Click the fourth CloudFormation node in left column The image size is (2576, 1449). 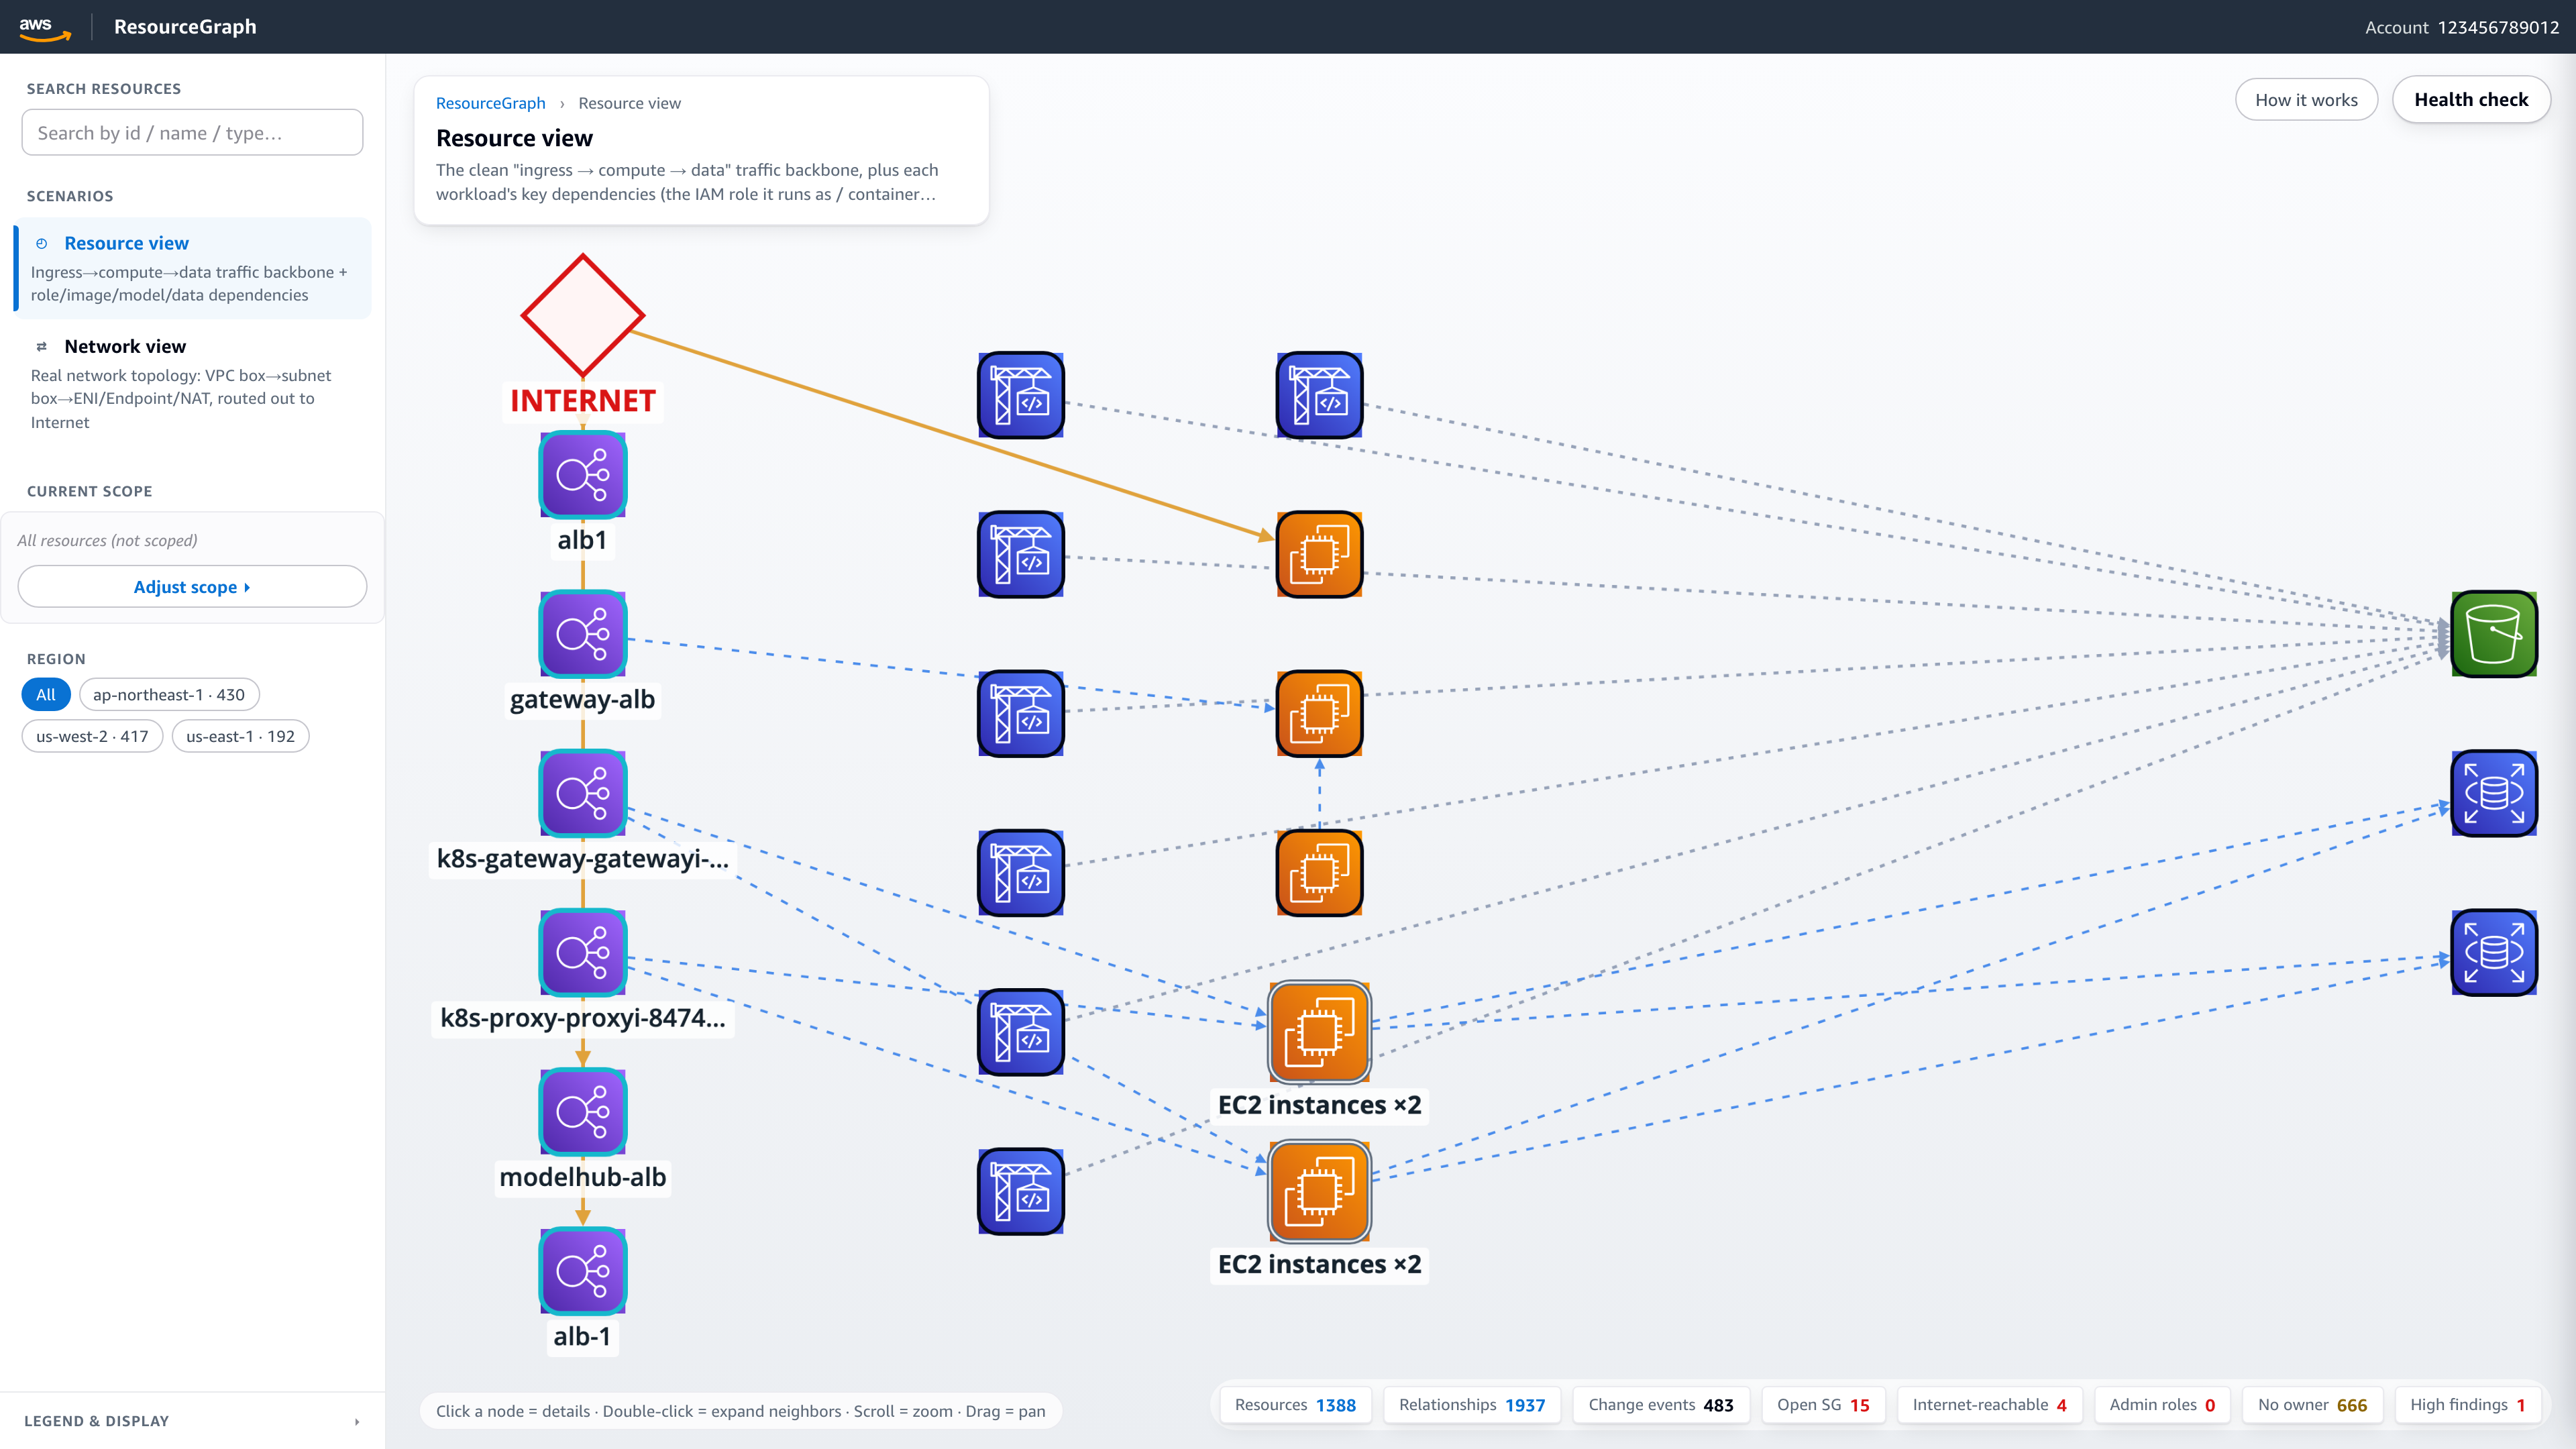pyautogui.click(x=1021, y=873)
